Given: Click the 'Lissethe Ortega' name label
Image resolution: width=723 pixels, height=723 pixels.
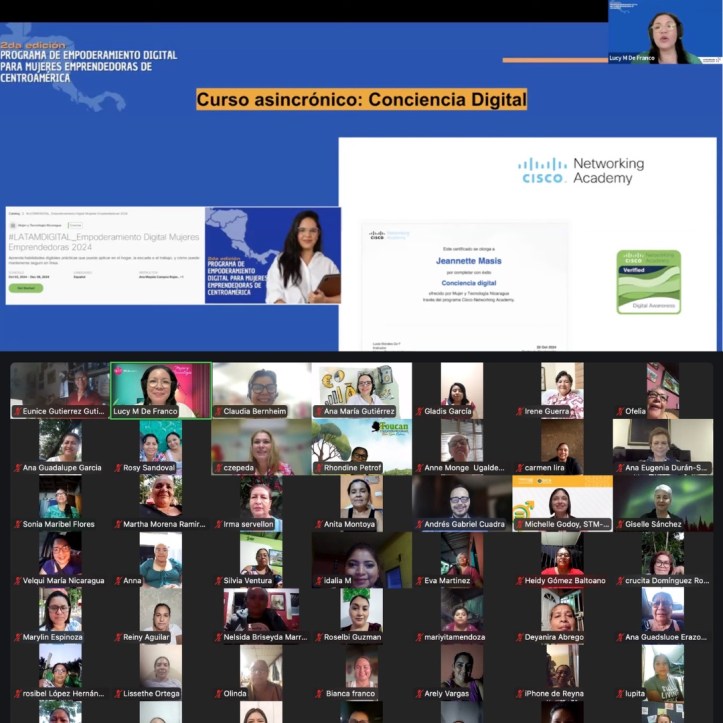Looking at the screenshot, I should tap(151, 693).
